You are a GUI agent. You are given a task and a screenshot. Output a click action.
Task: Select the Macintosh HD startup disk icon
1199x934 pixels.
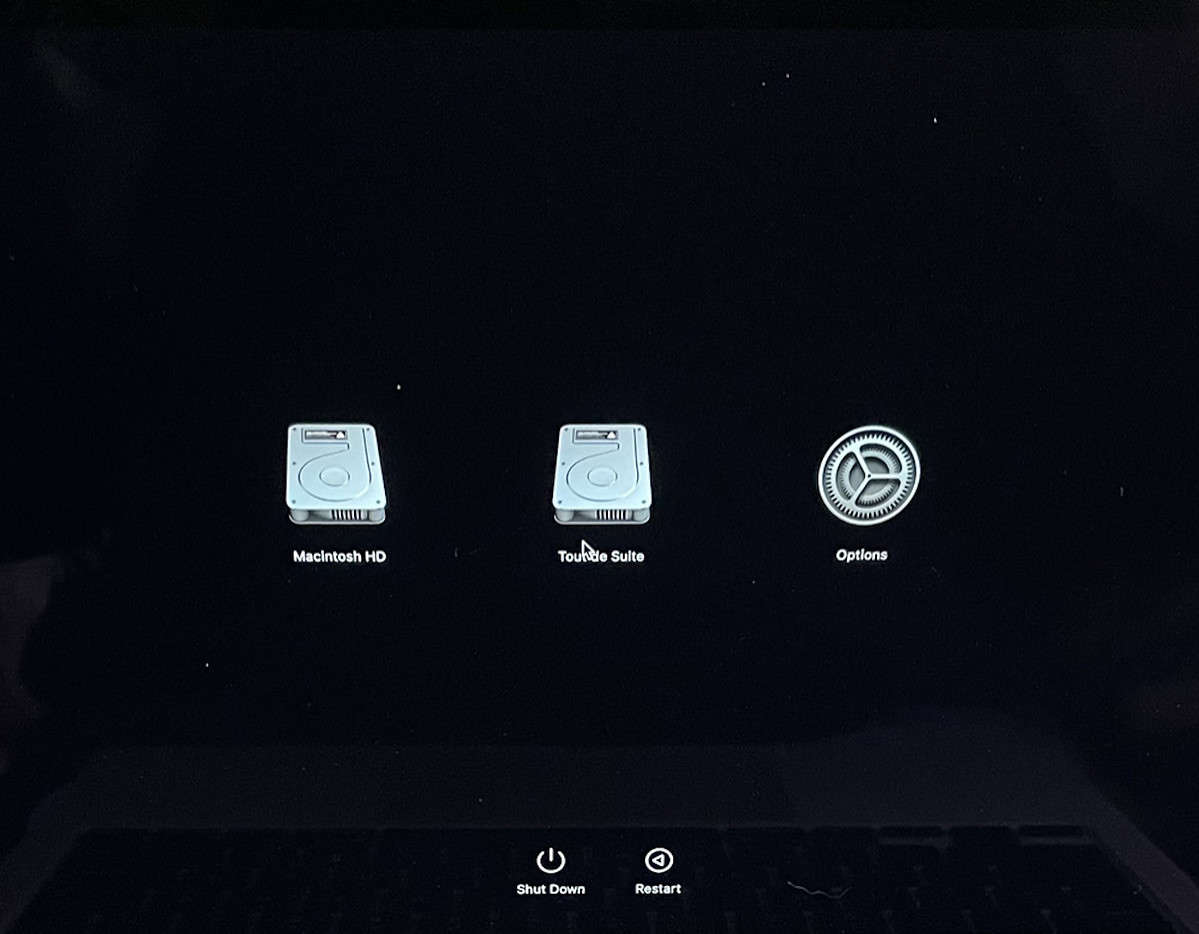(336, 474)
